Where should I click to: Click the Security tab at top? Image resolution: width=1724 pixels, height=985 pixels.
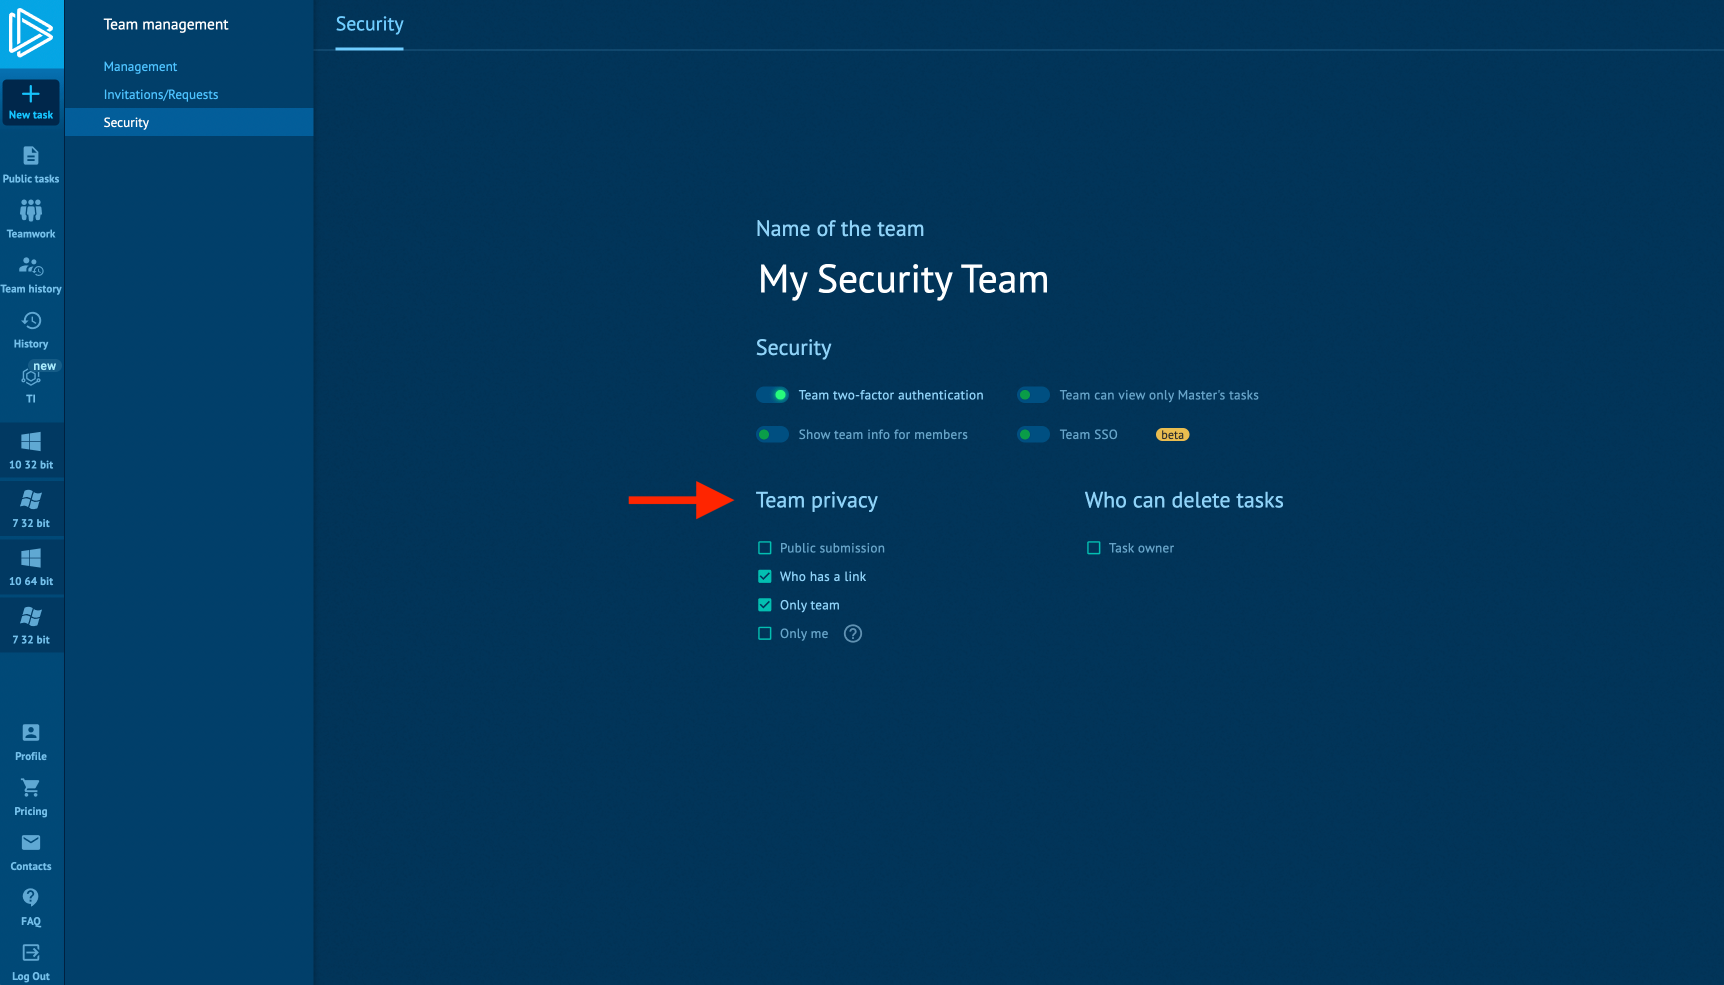tap(369, 24)
